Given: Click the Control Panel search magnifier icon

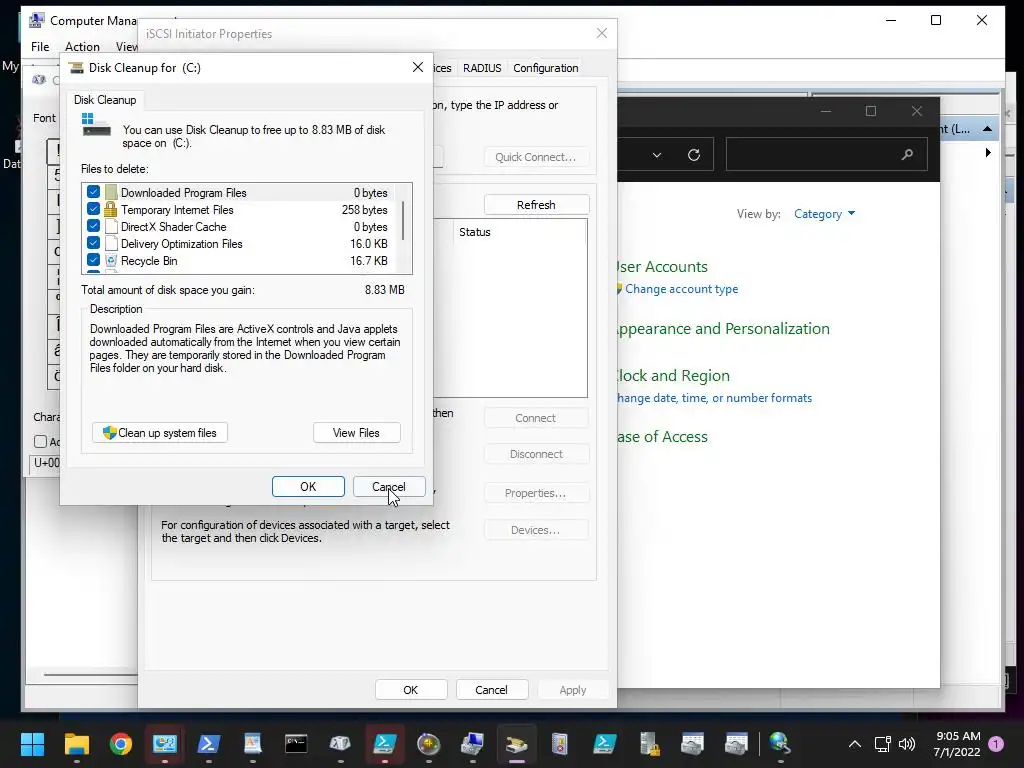Looking at the screenshot, I should pyautogui.click(x=907, y=155).
